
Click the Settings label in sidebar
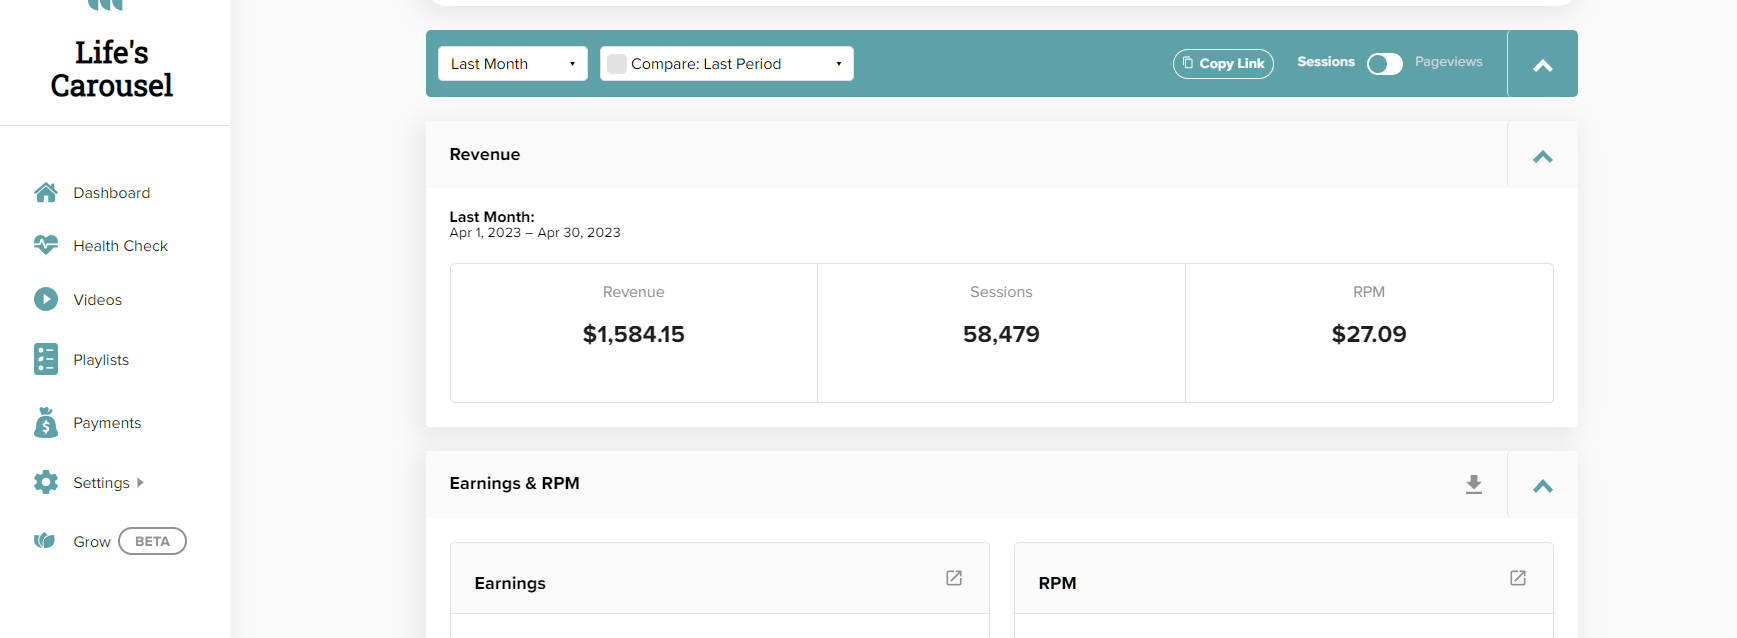click(x=101, y=483)
